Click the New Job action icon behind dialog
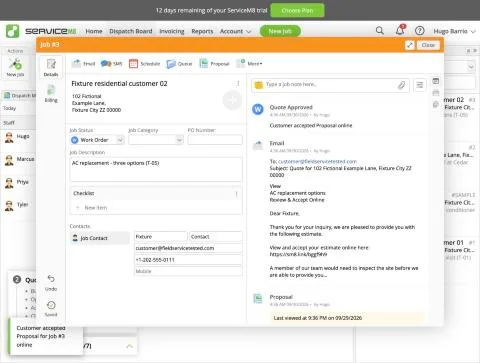Screen dimensions: 480x363 click(15, 67)
